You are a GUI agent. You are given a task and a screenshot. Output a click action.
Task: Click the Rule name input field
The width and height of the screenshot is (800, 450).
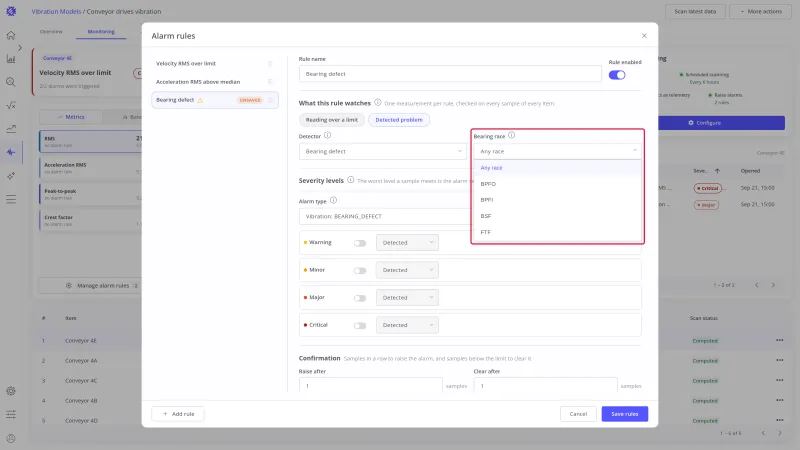click(450, 74)
